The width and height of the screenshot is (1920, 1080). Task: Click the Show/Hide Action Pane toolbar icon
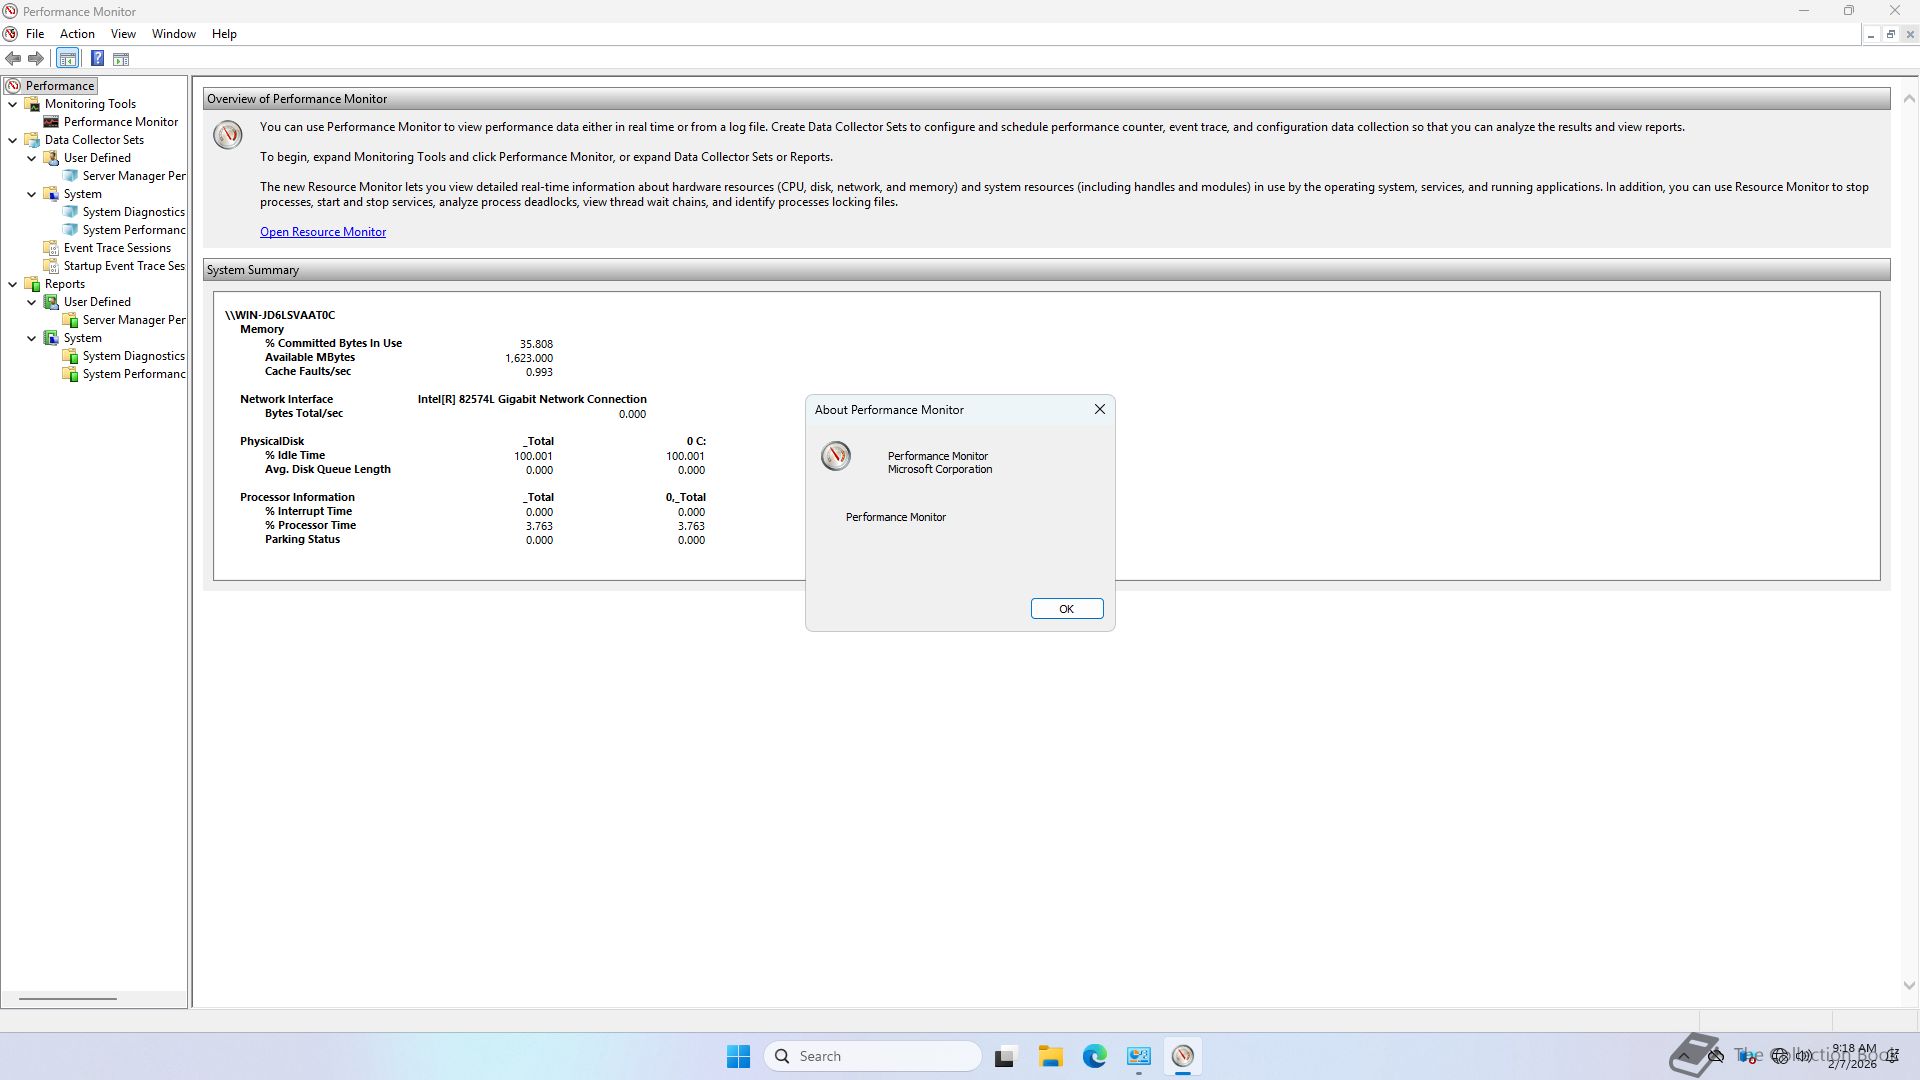tap(121, 59)
